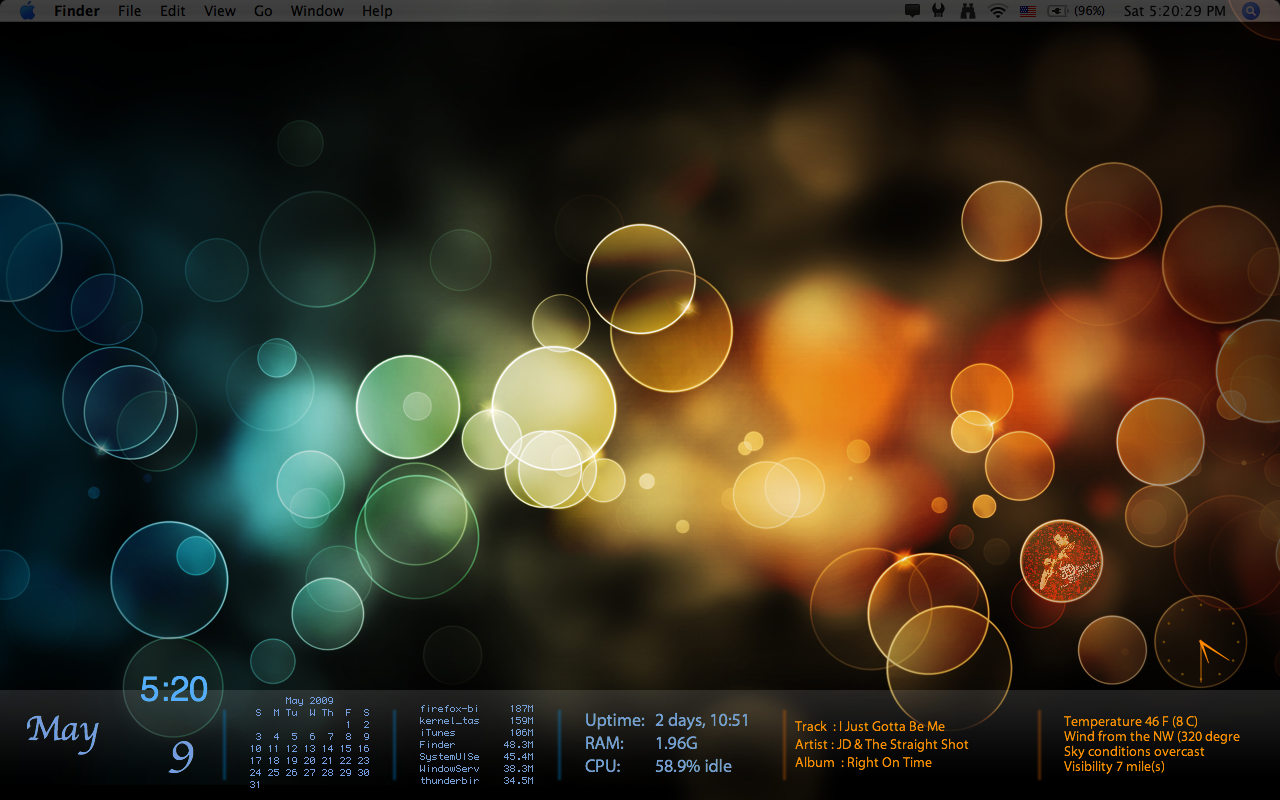This screenshot has height=800, width=1280.
Task: Click the track title I Just Gotta Be Me
Action: [x=891, y=726]
